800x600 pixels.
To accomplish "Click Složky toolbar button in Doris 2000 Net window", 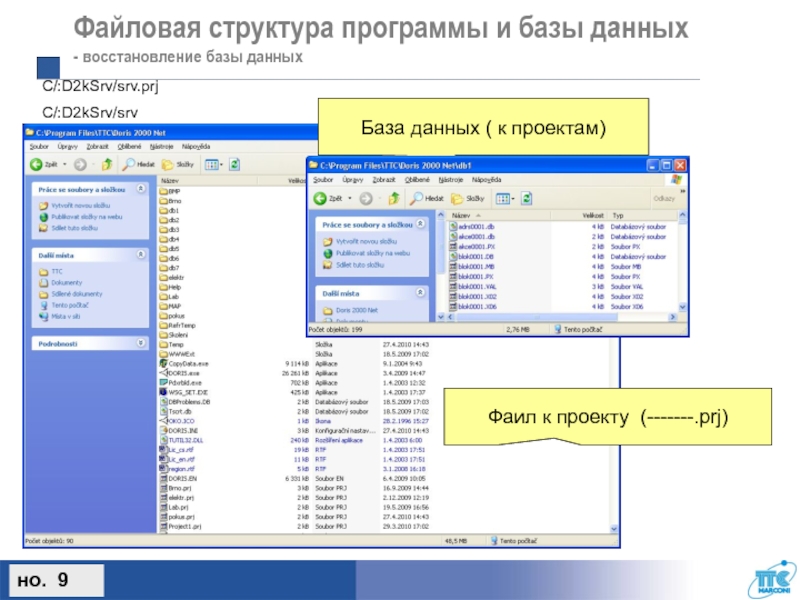I will coord(178,164).
